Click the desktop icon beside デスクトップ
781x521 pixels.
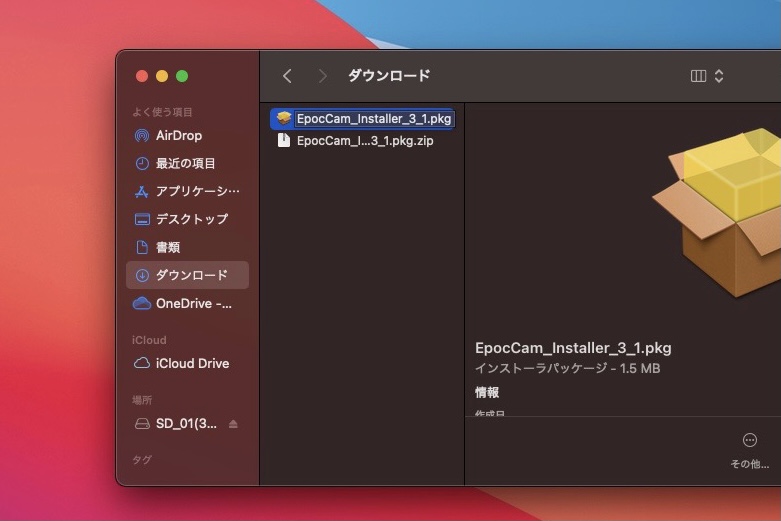pyautogui.click(x=142, y=219)
